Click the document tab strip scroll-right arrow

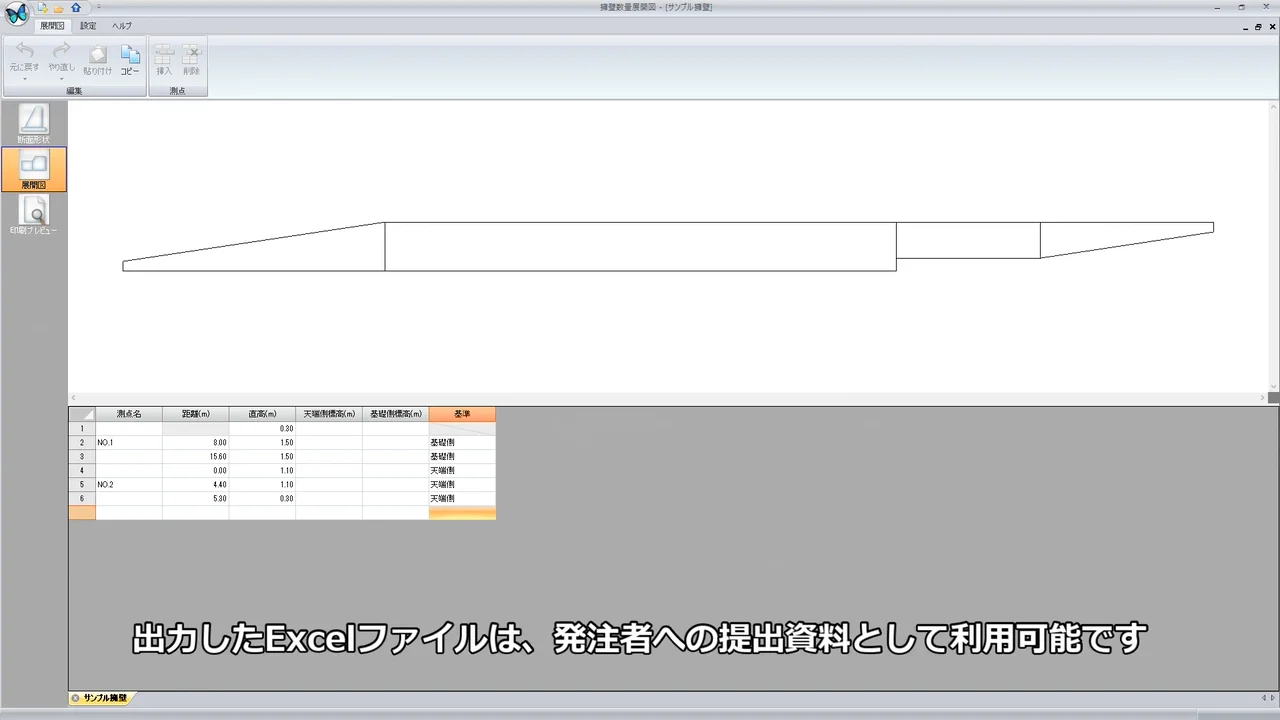[1272, 698]
